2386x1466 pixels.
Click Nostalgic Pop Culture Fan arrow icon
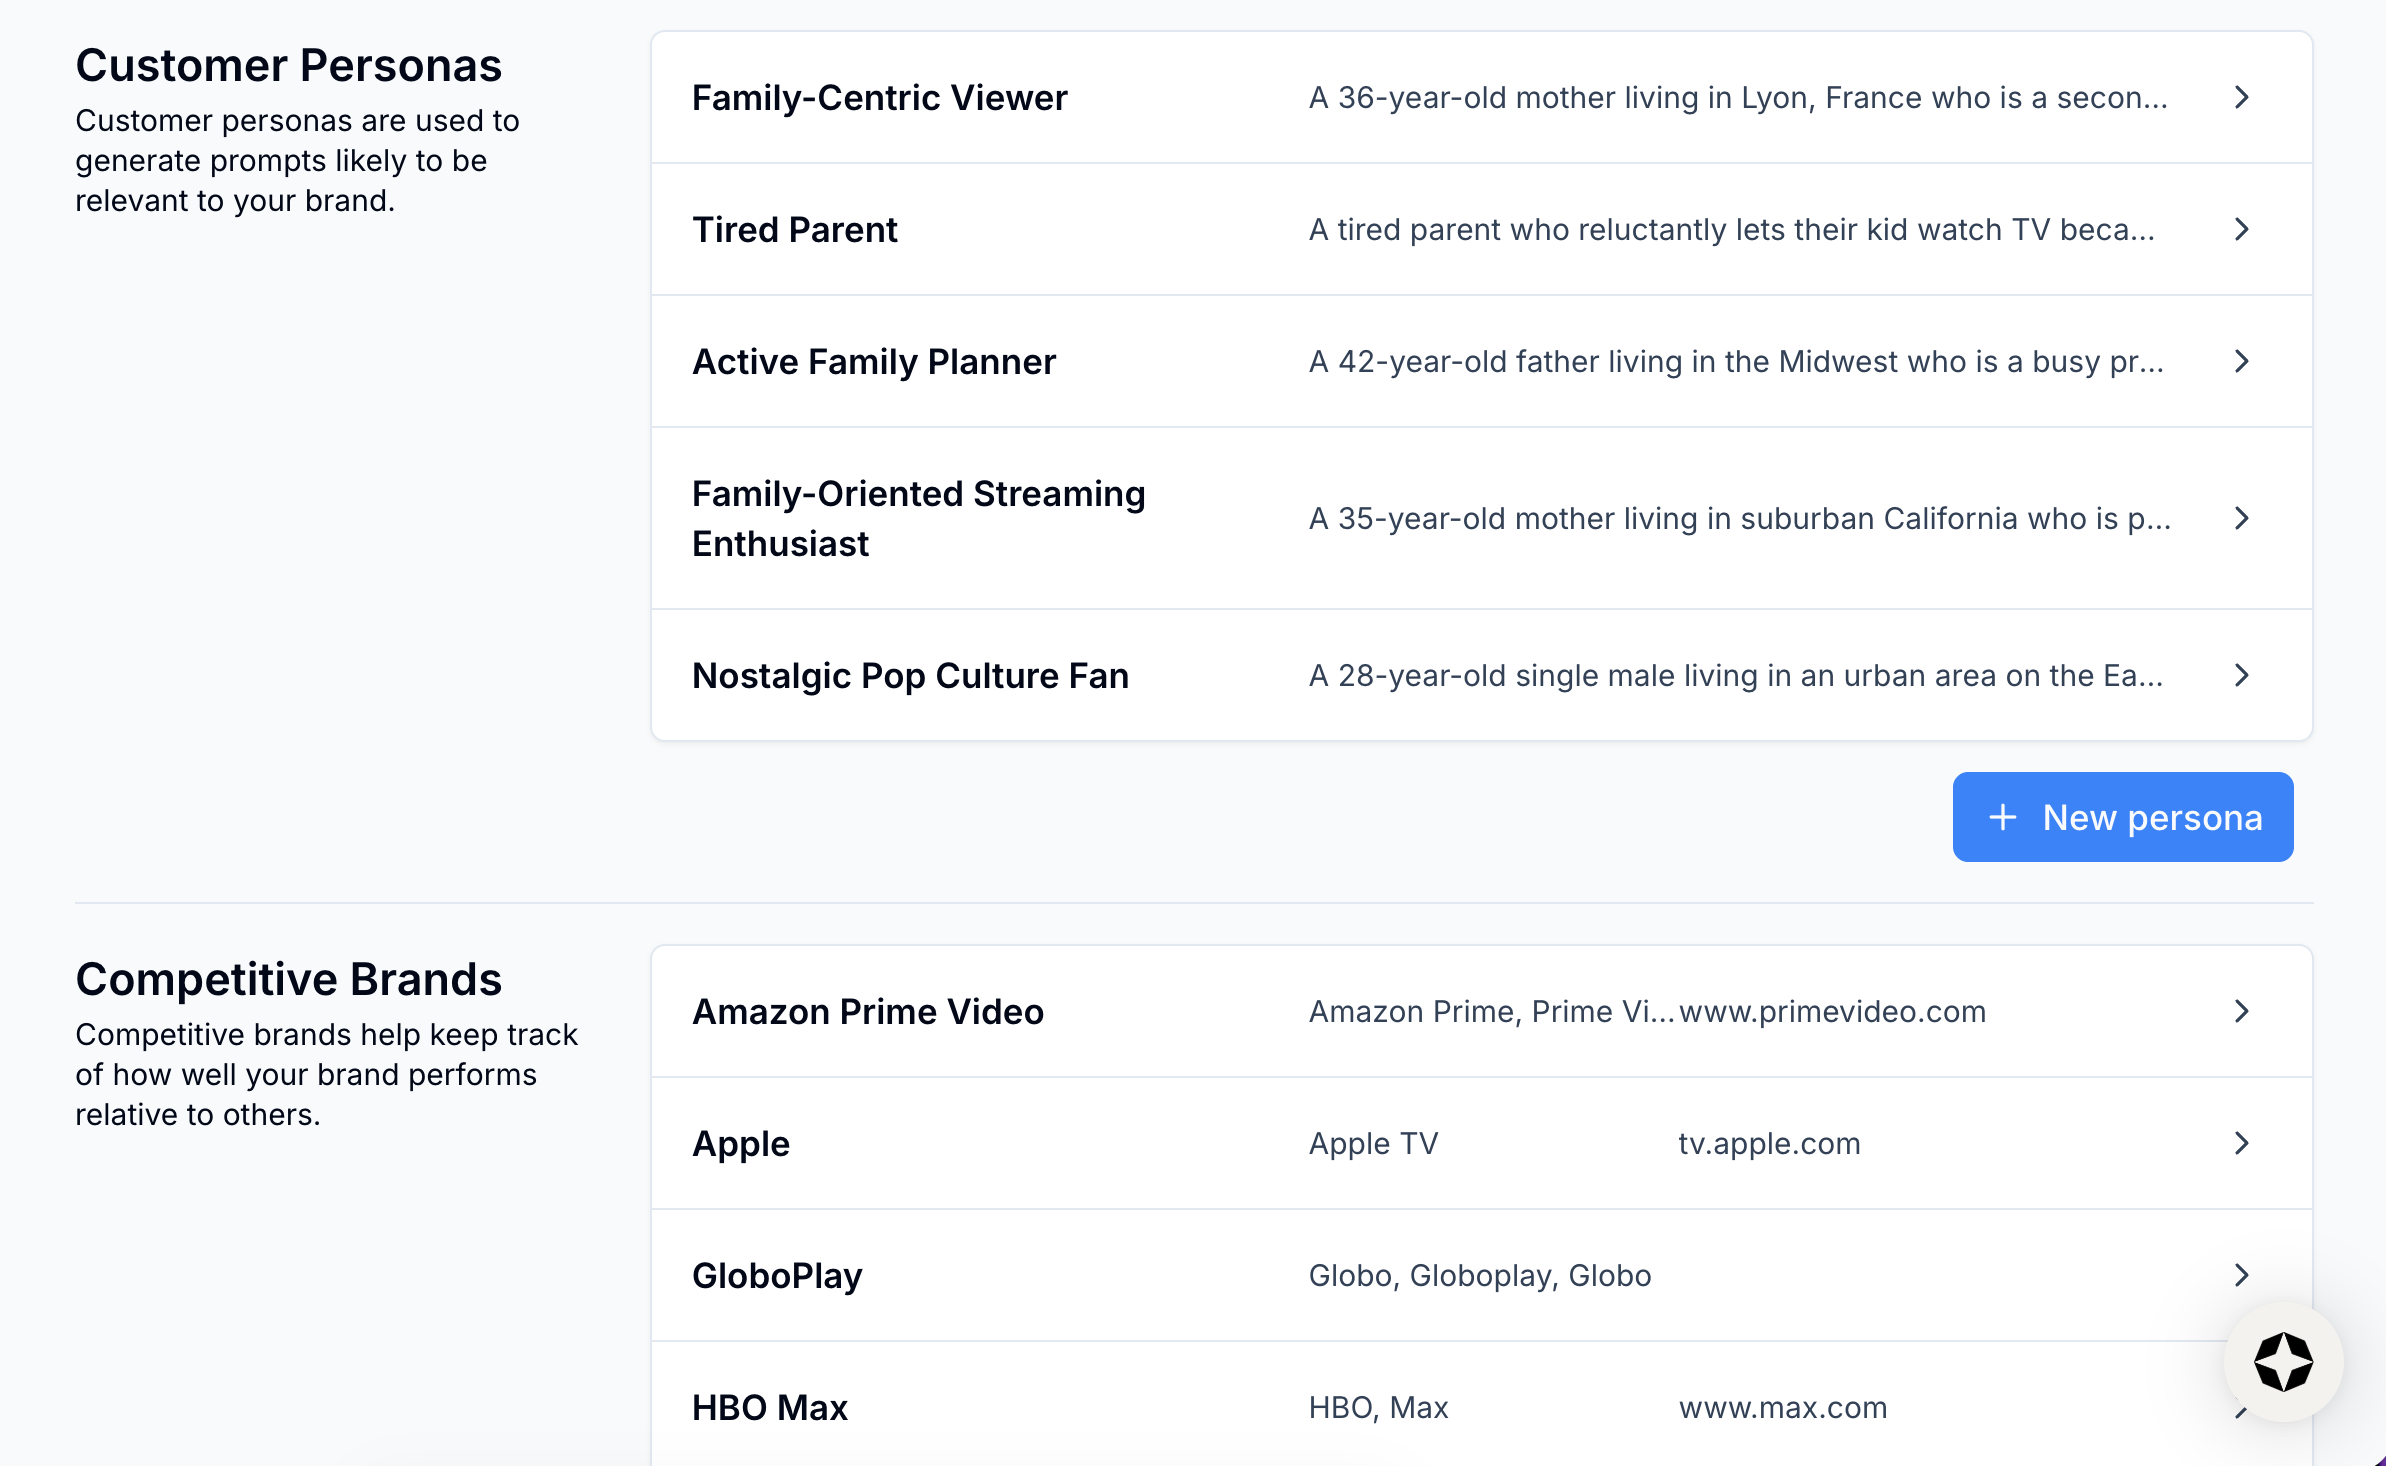pos(2241,675)
